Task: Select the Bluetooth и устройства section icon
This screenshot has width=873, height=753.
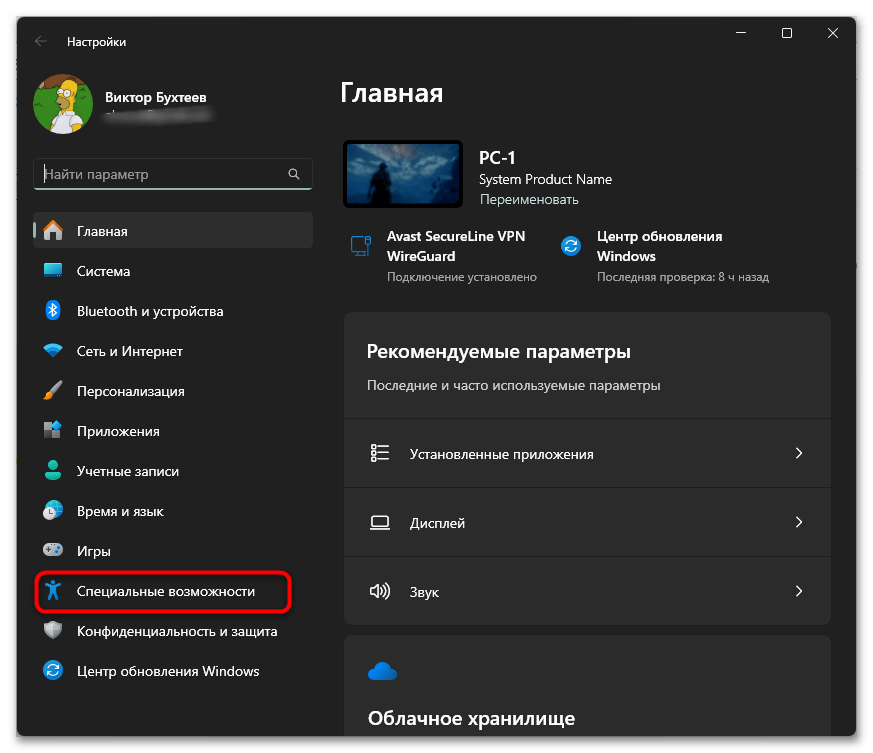Action: (53, 310)
